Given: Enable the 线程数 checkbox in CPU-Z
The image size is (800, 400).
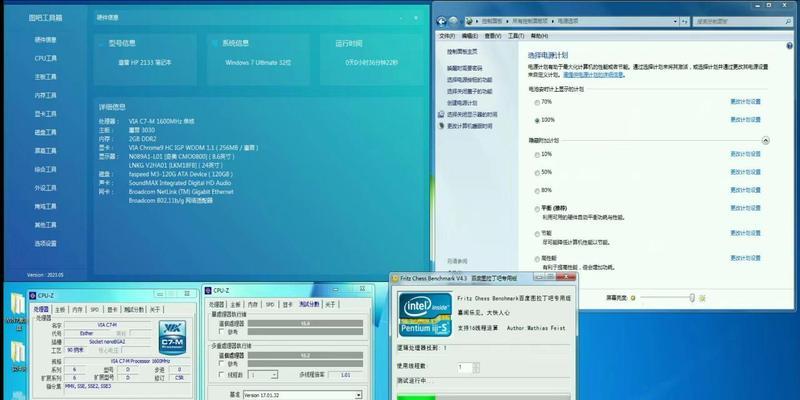Looking at the screenshot, I should pyautogui.click(x=221, y=374).
